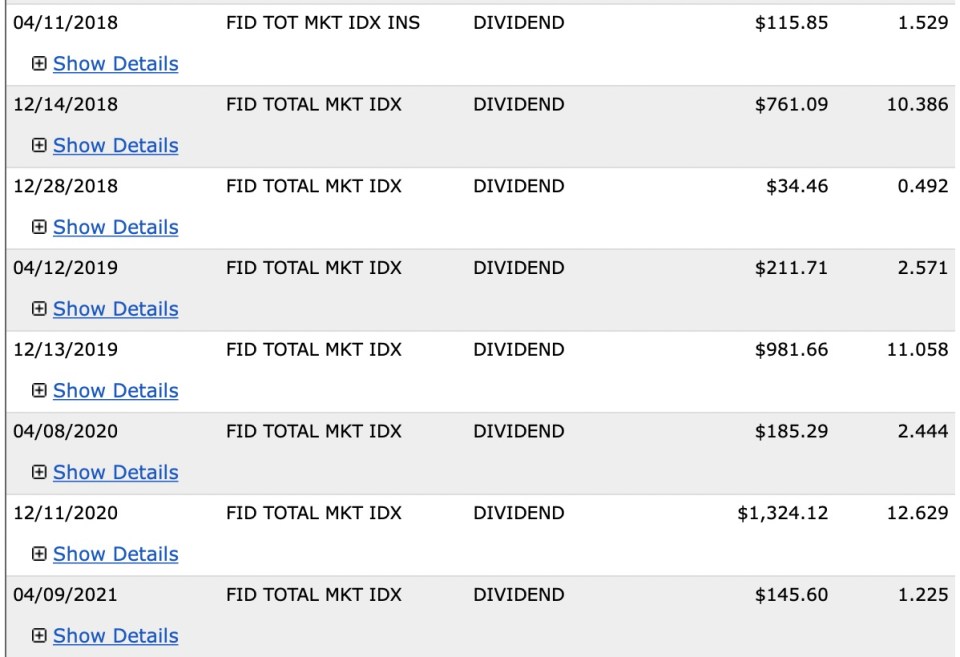Expand plus icon under 04/08/2020 dividend

pos(39,472)
